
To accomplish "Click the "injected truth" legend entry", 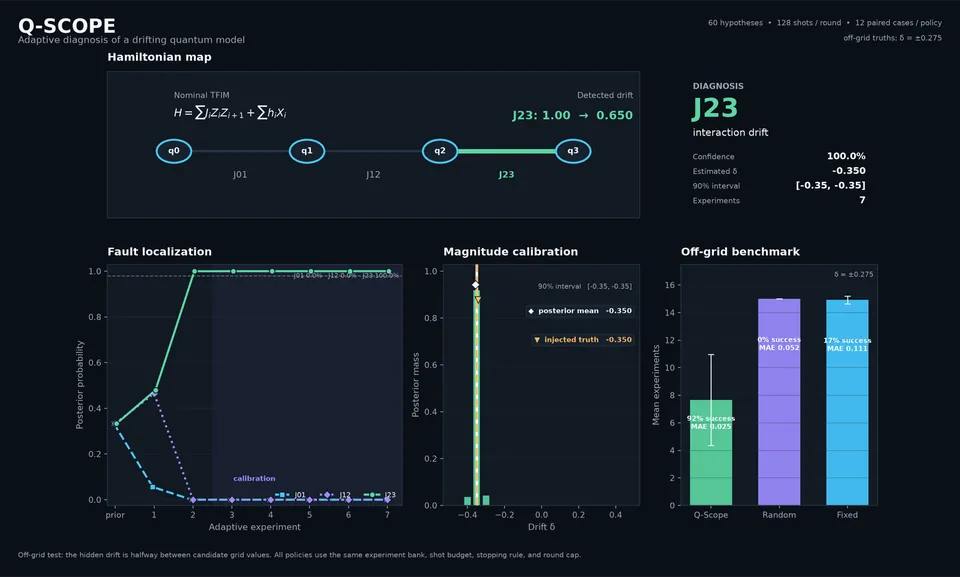I will pyautogui.click(x=582, y=340).
